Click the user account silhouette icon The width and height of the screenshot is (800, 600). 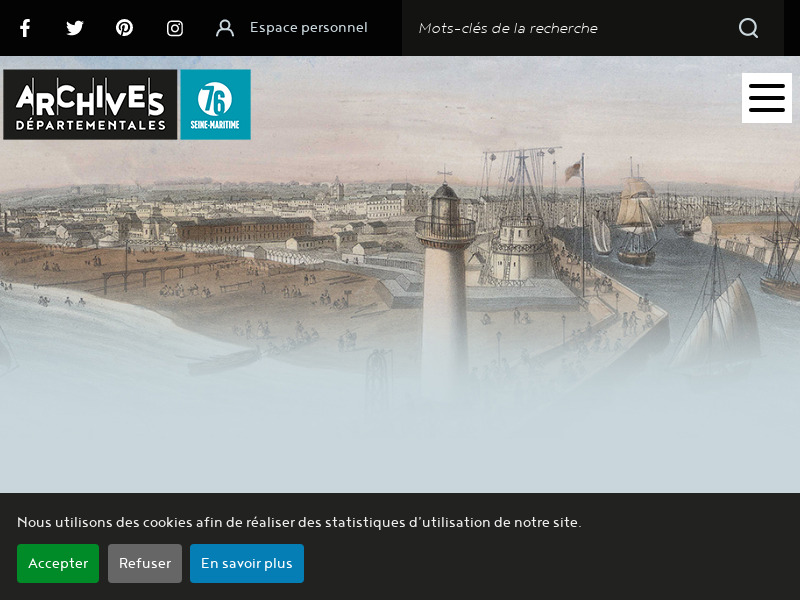(224, 28)
